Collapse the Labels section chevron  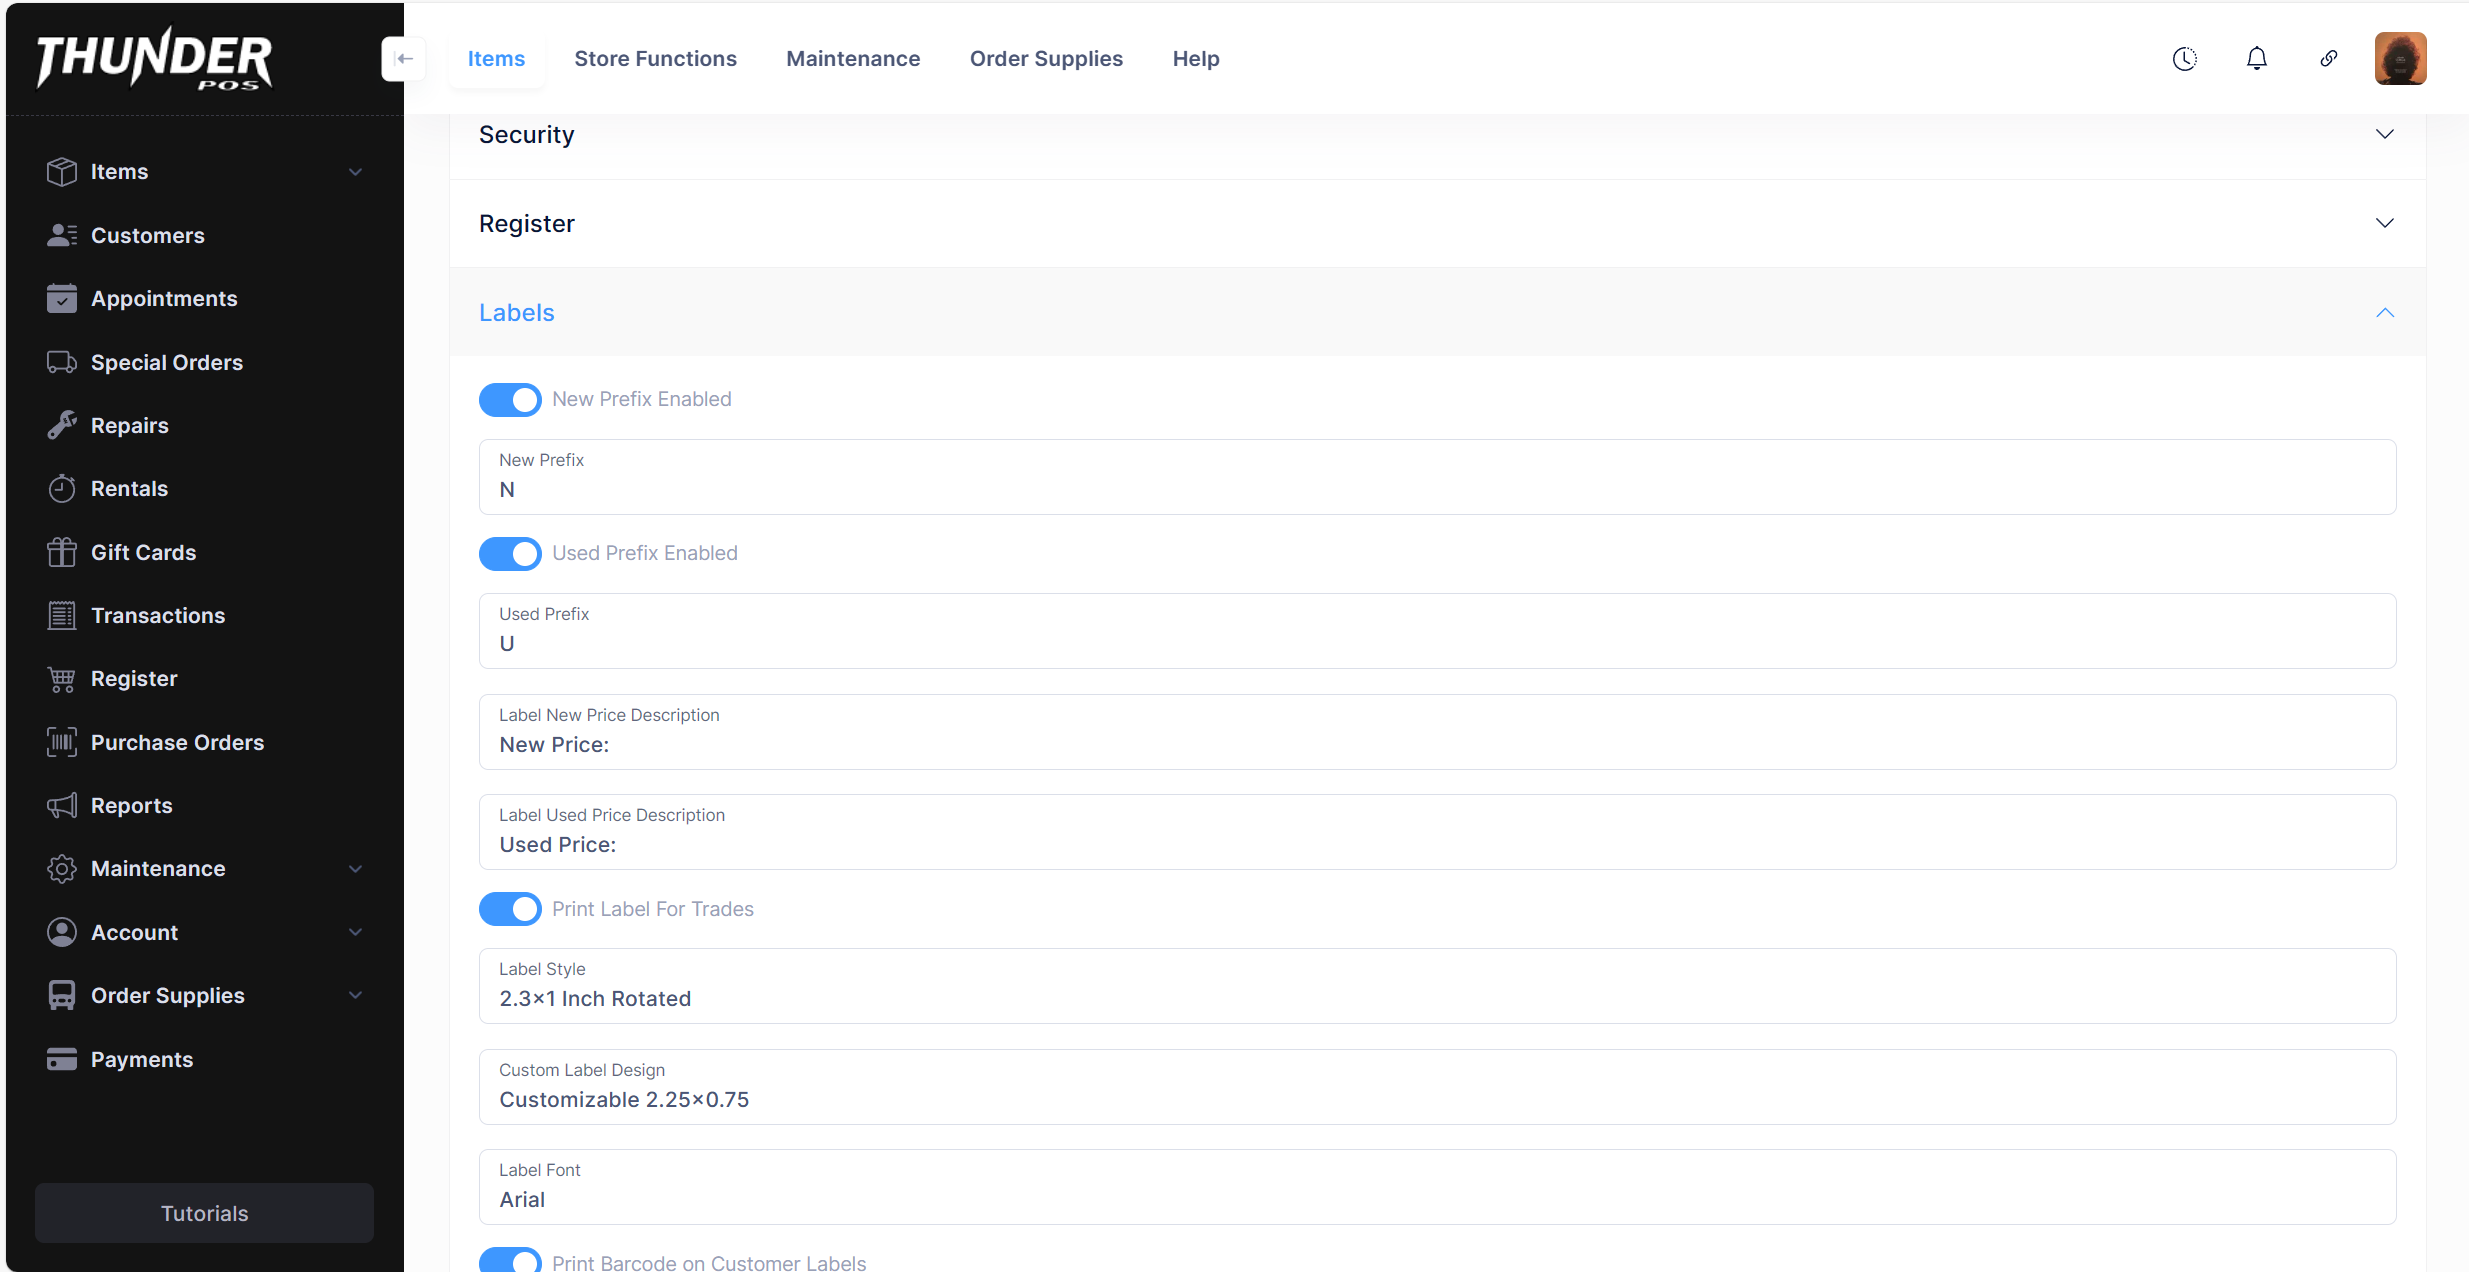(2384, 313)
